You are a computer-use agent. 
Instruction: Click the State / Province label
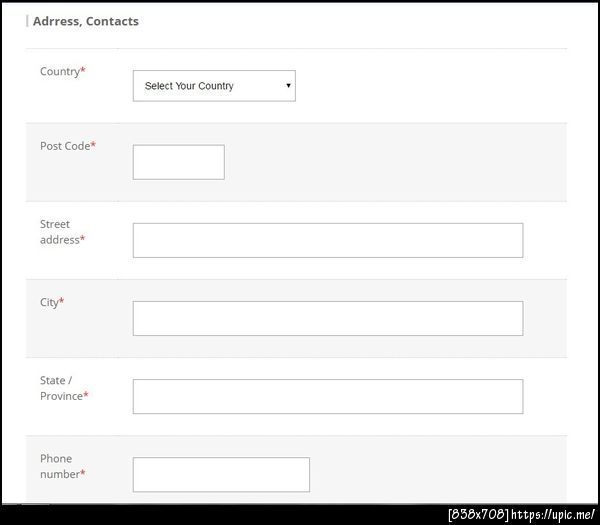tap(60, 388)
